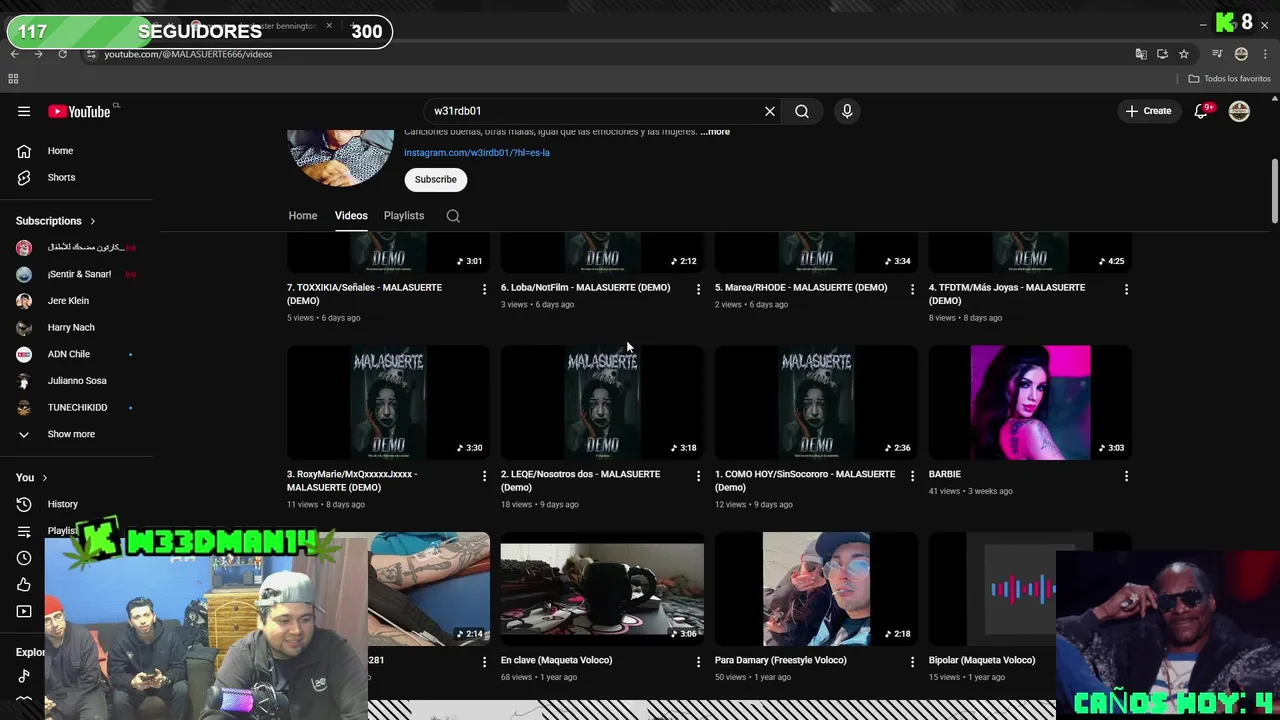Open the account avatar menu
1280x720 pixels.
[1239, 111]
